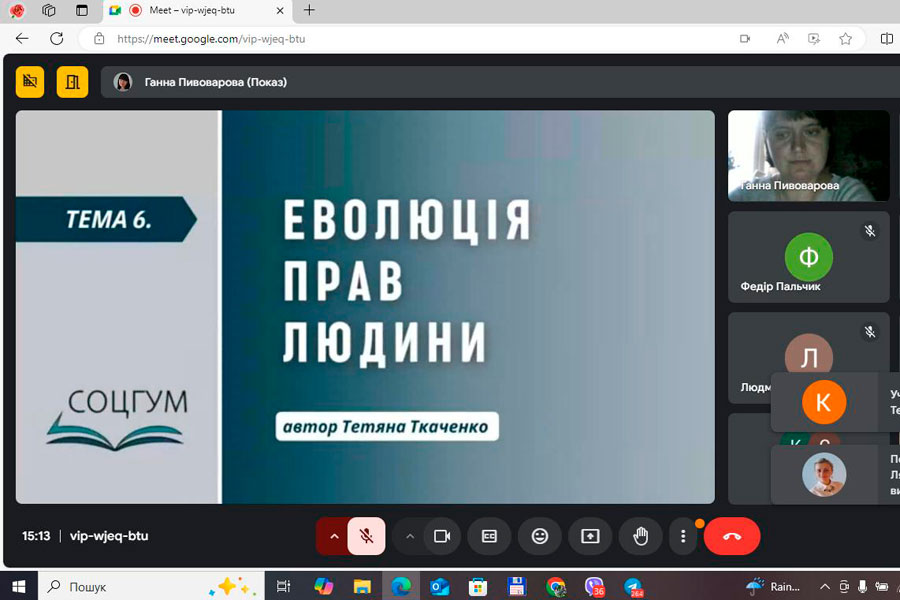Open the notification with woman's photo avatar

835,475
